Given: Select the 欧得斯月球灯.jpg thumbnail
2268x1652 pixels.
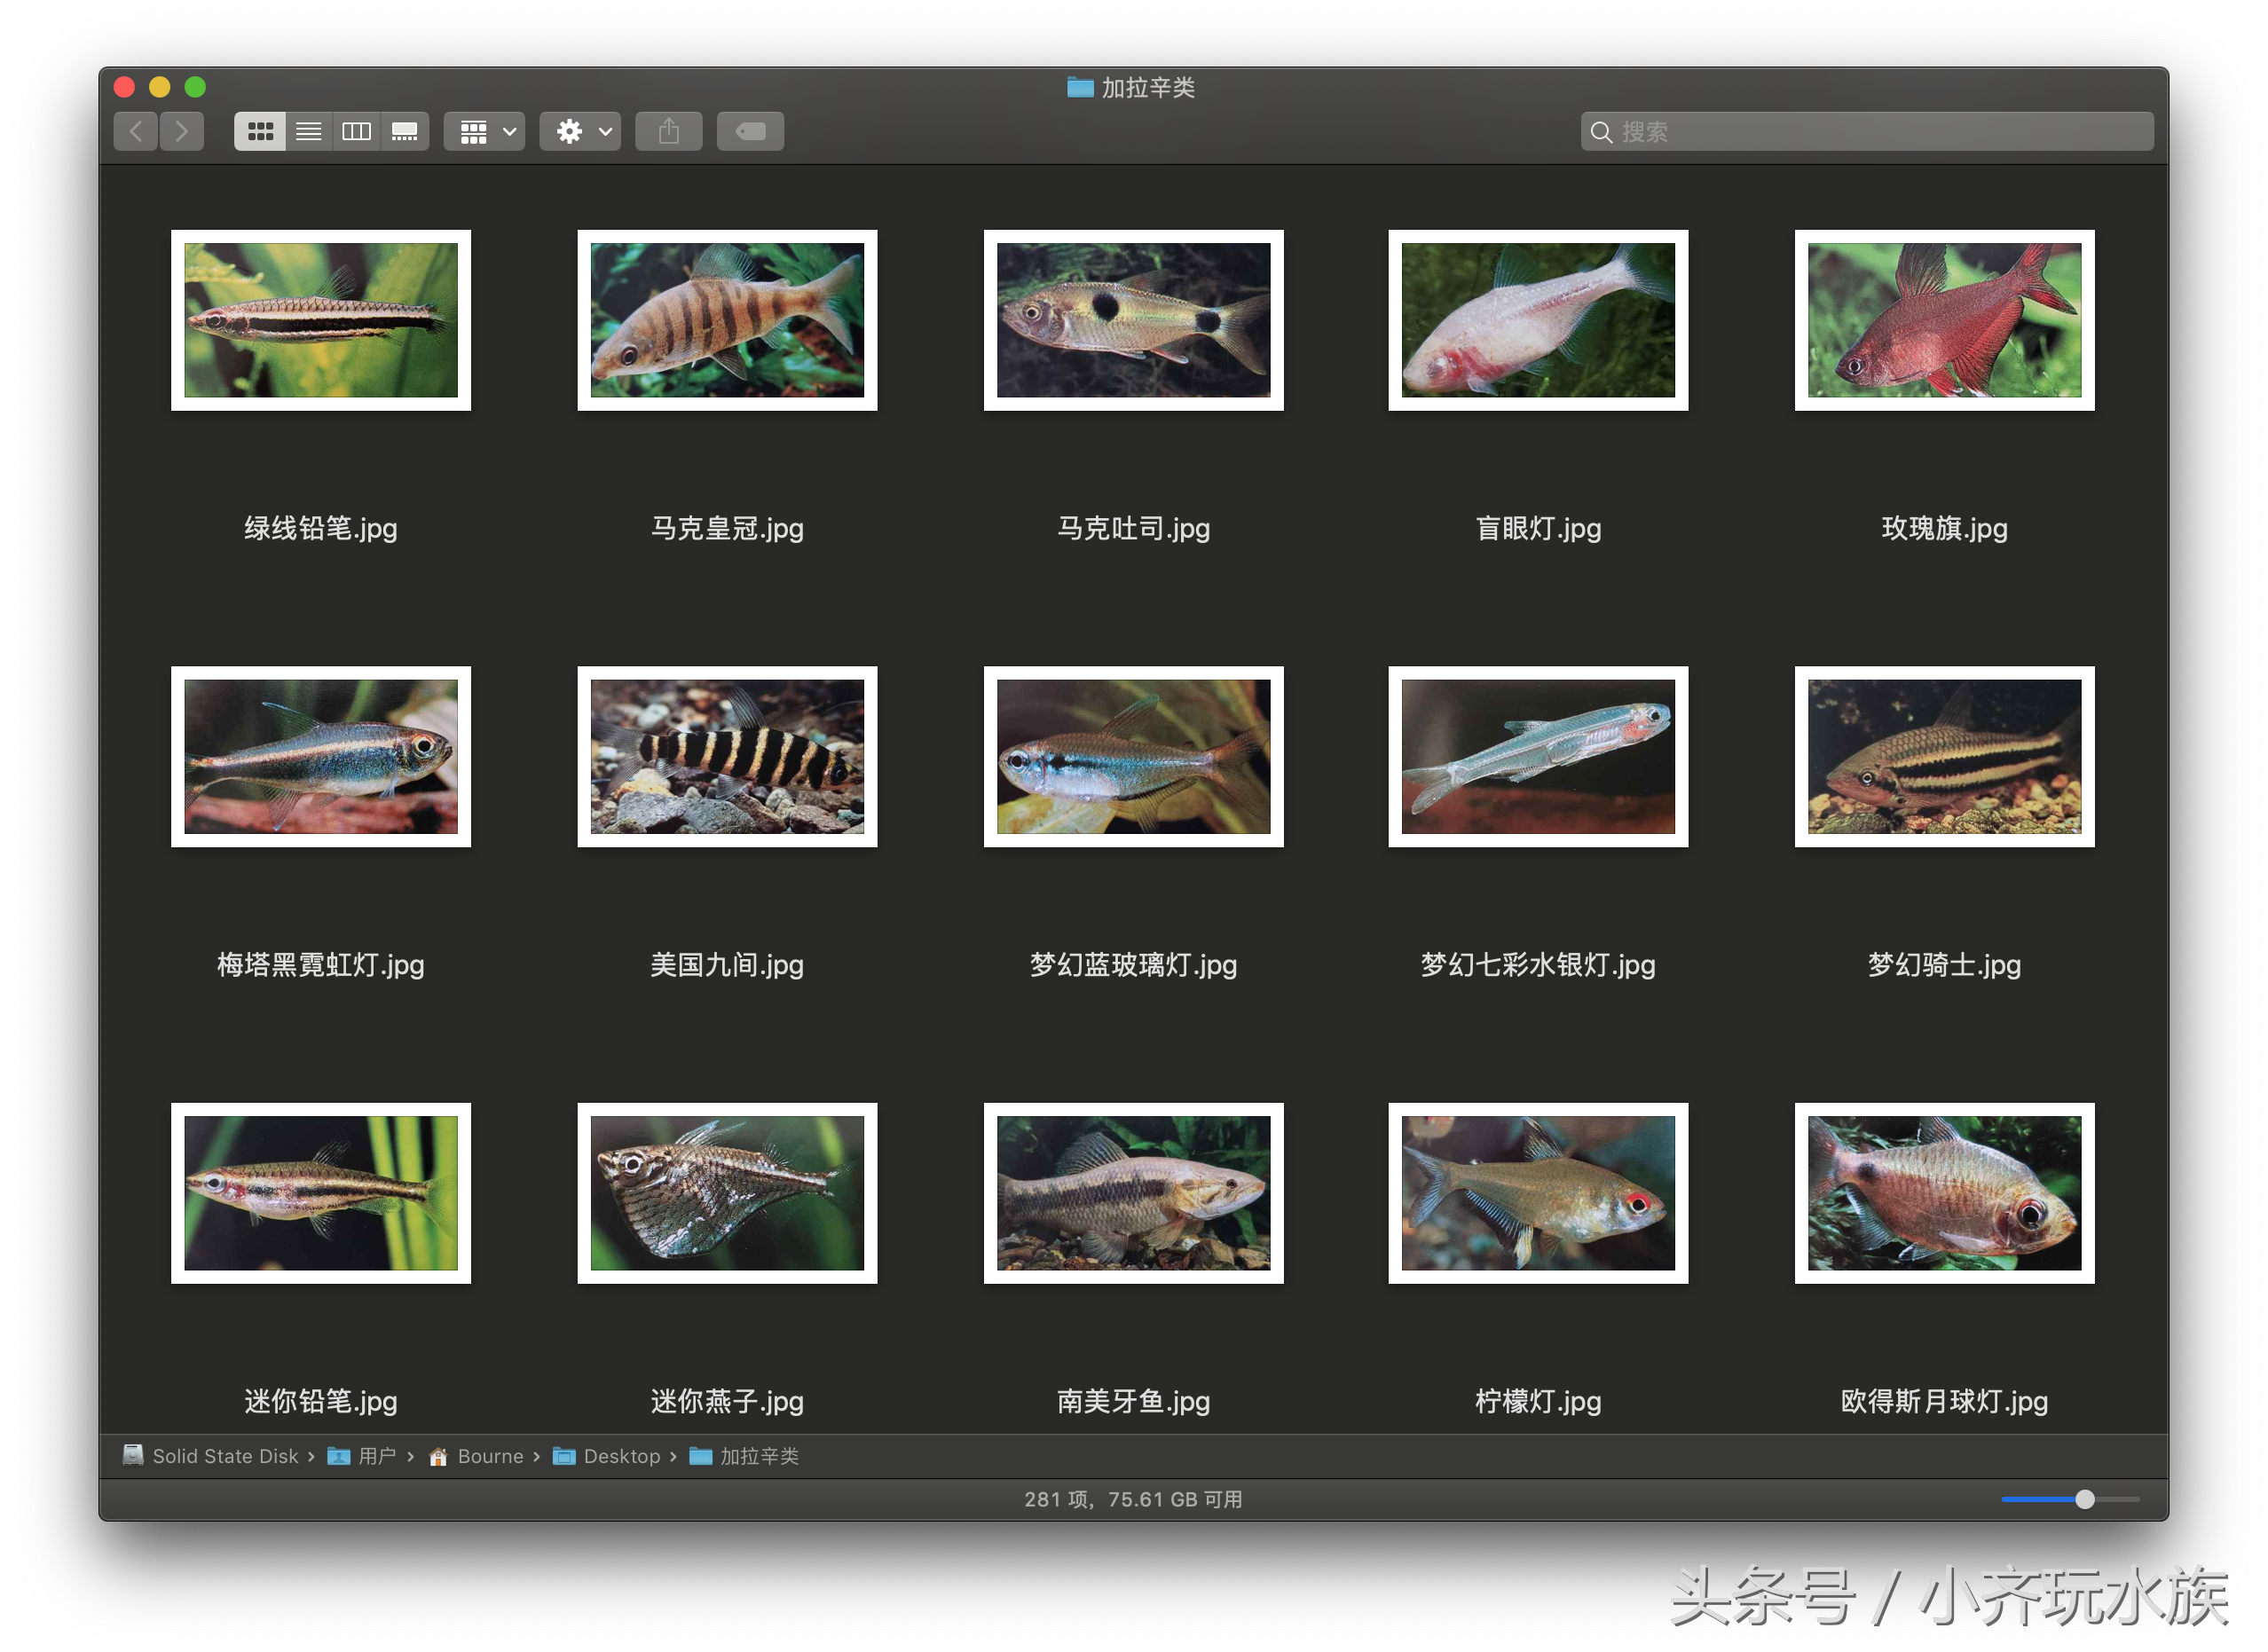Looking at the screenshot, I should [x=1944, y=1193].
